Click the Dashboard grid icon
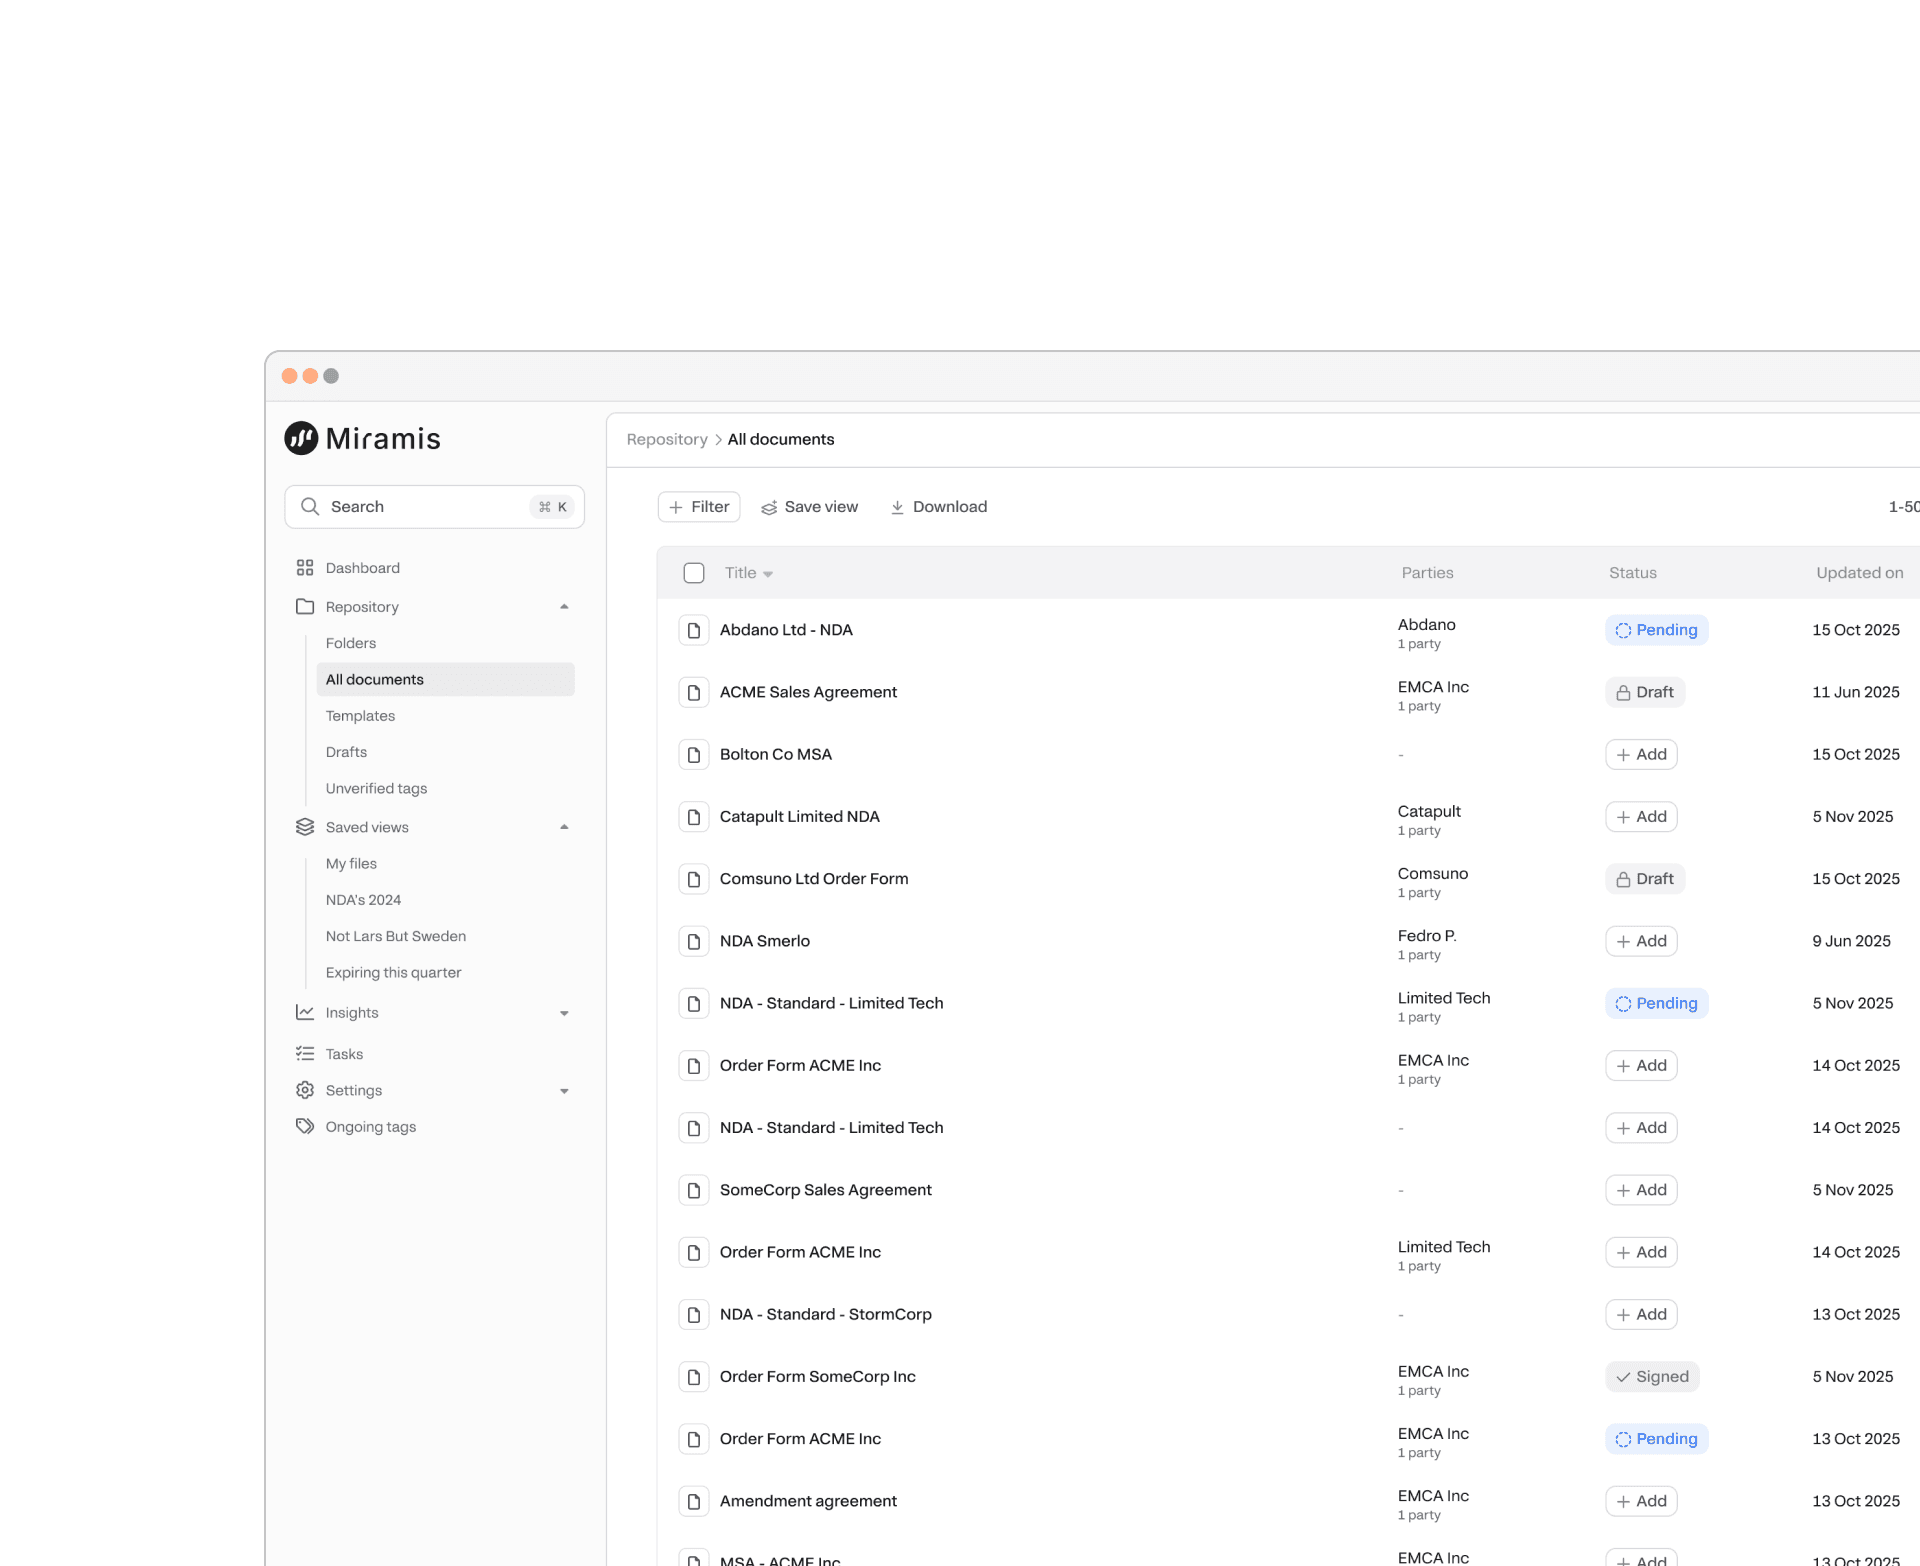Screen dimensions: 1920x1566 pyautogui.click(x=305, y=568)
